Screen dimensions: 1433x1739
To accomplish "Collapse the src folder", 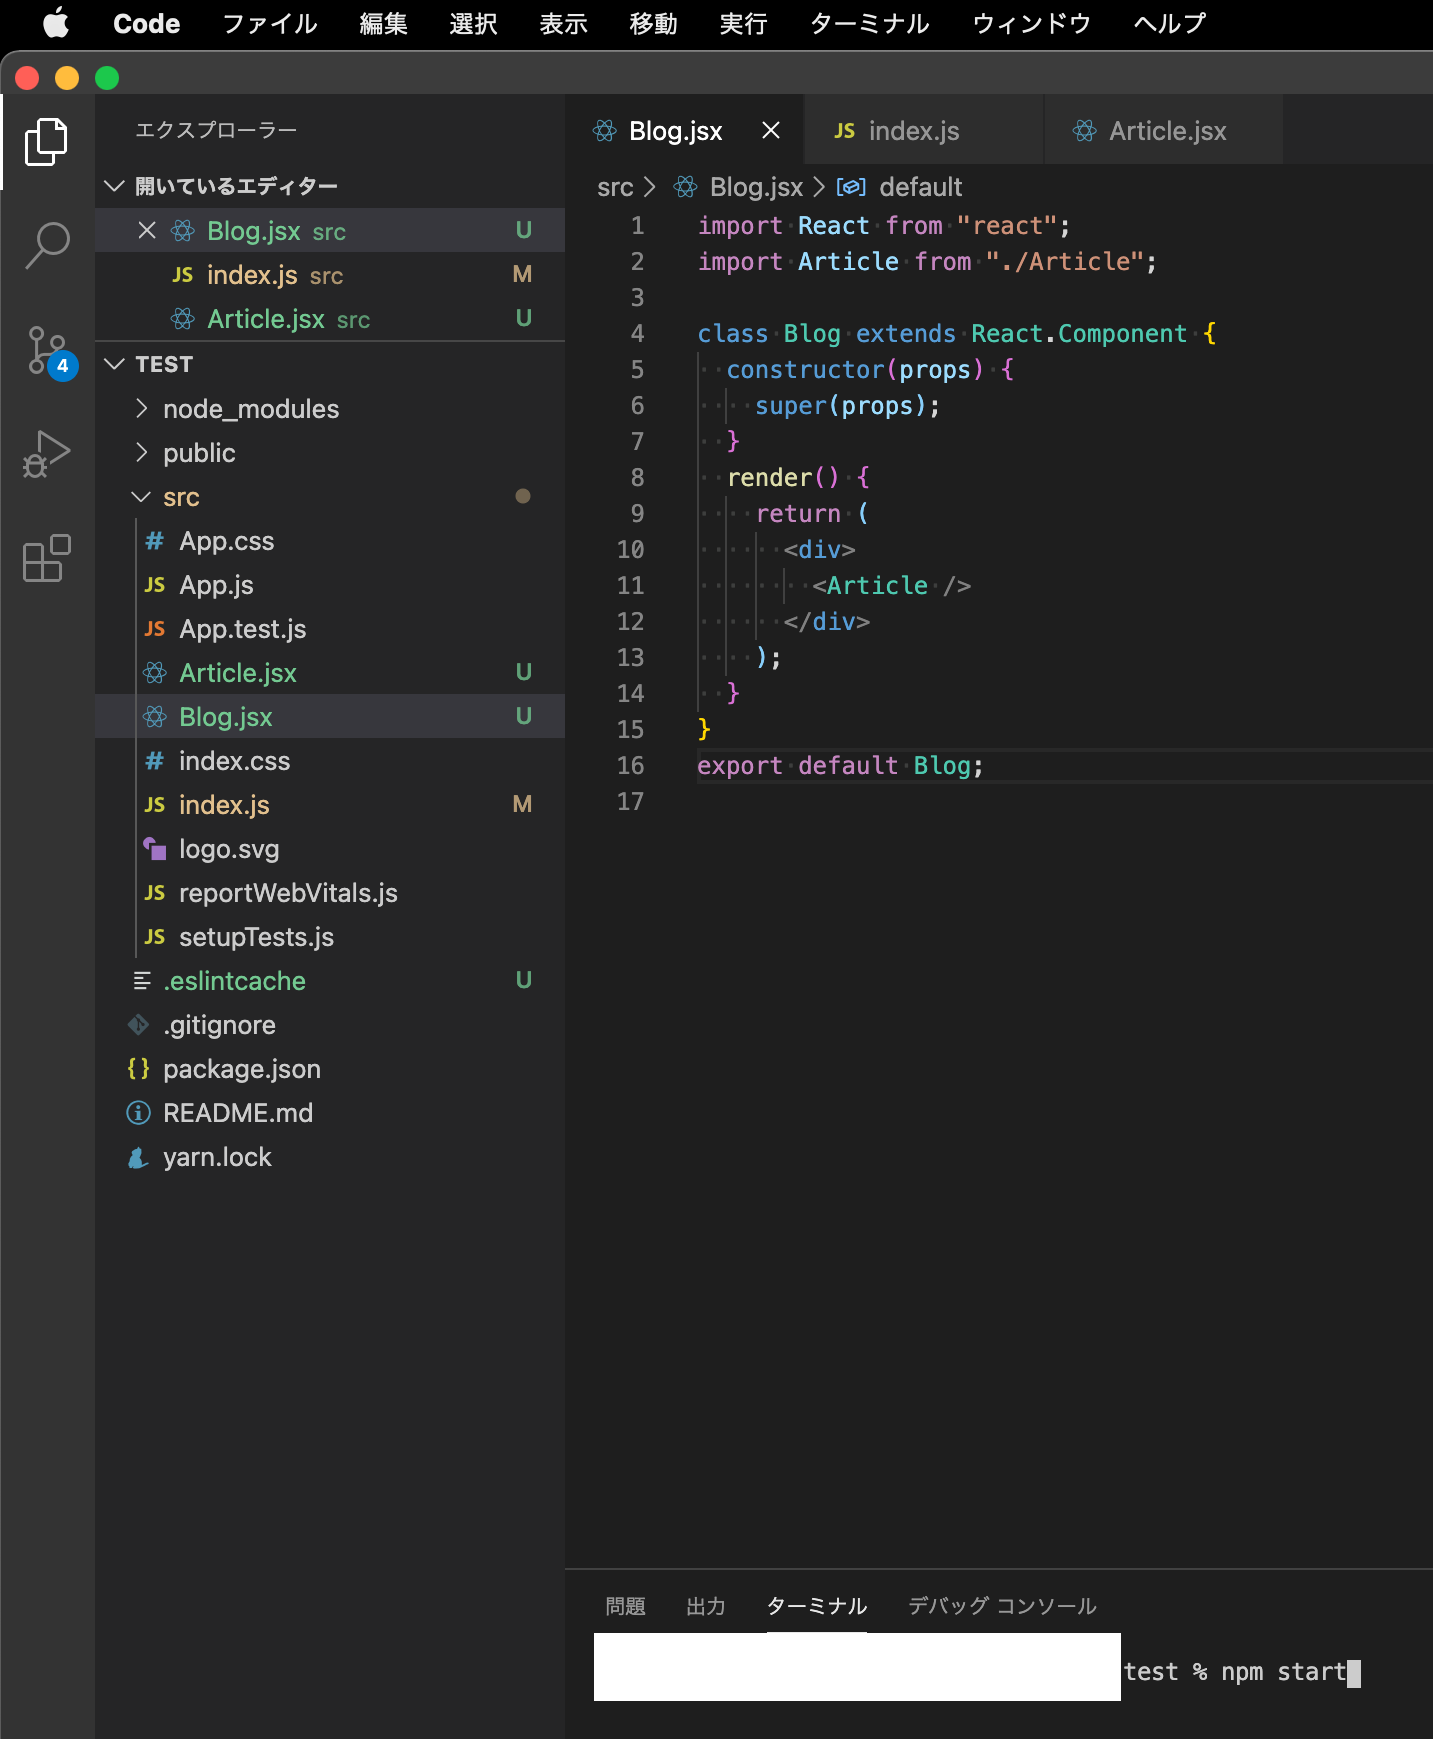I will click(x=141, y=497).
